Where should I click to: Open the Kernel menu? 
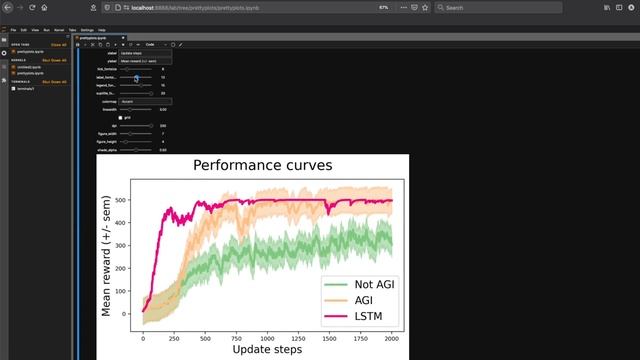(x=59, y=30)
